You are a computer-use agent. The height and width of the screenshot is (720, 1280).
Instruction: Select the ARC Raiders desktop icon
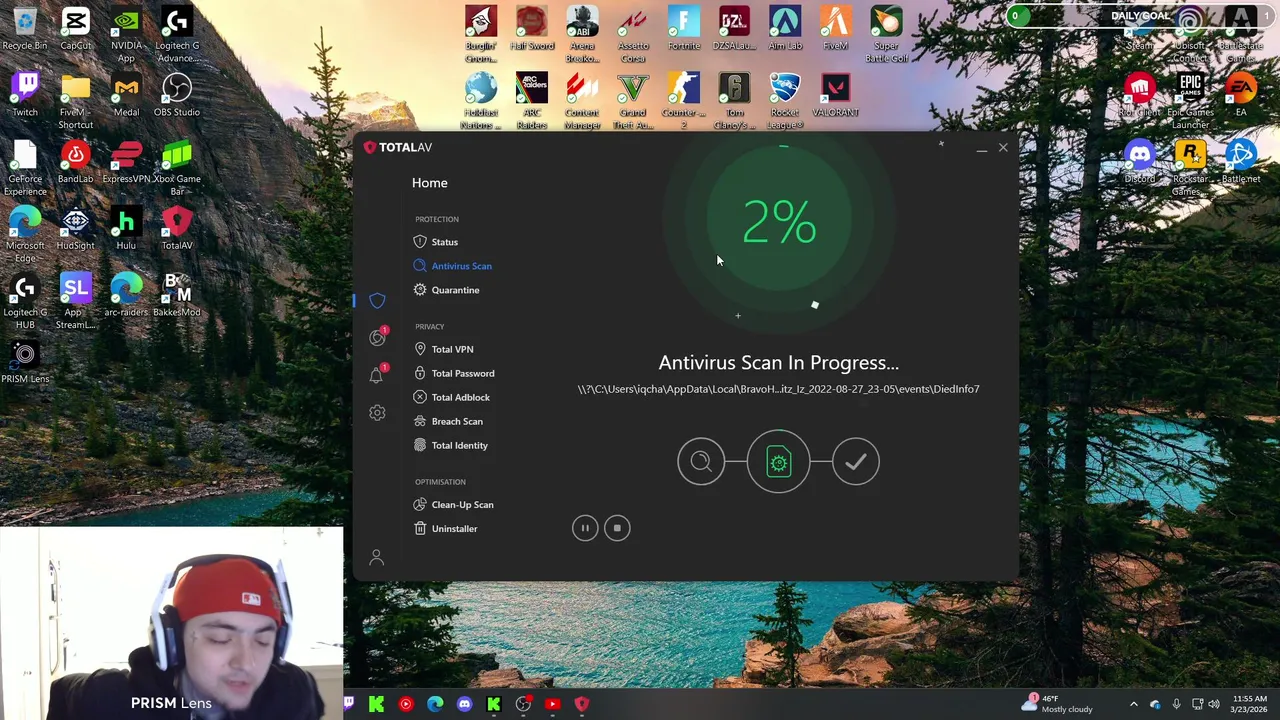click(532, 101)
